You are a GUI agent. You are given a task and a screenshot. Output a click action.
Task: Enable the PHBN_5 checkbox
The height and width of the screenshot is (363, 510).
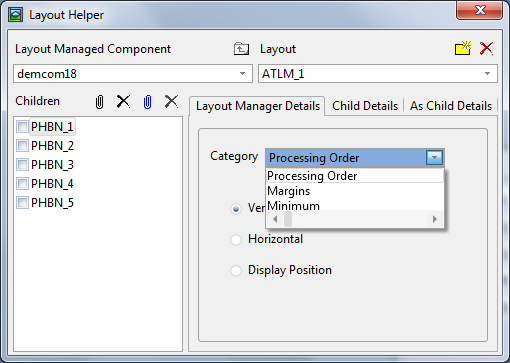tap(22, 203)
